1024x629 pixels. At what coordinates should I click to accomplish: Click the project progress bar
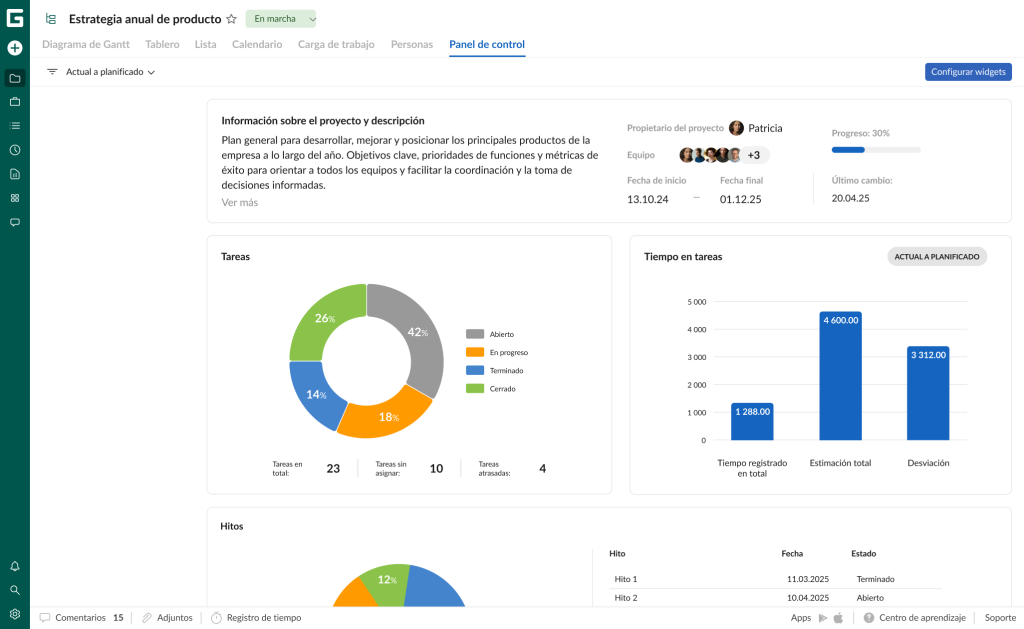click(x=876, y=150)
